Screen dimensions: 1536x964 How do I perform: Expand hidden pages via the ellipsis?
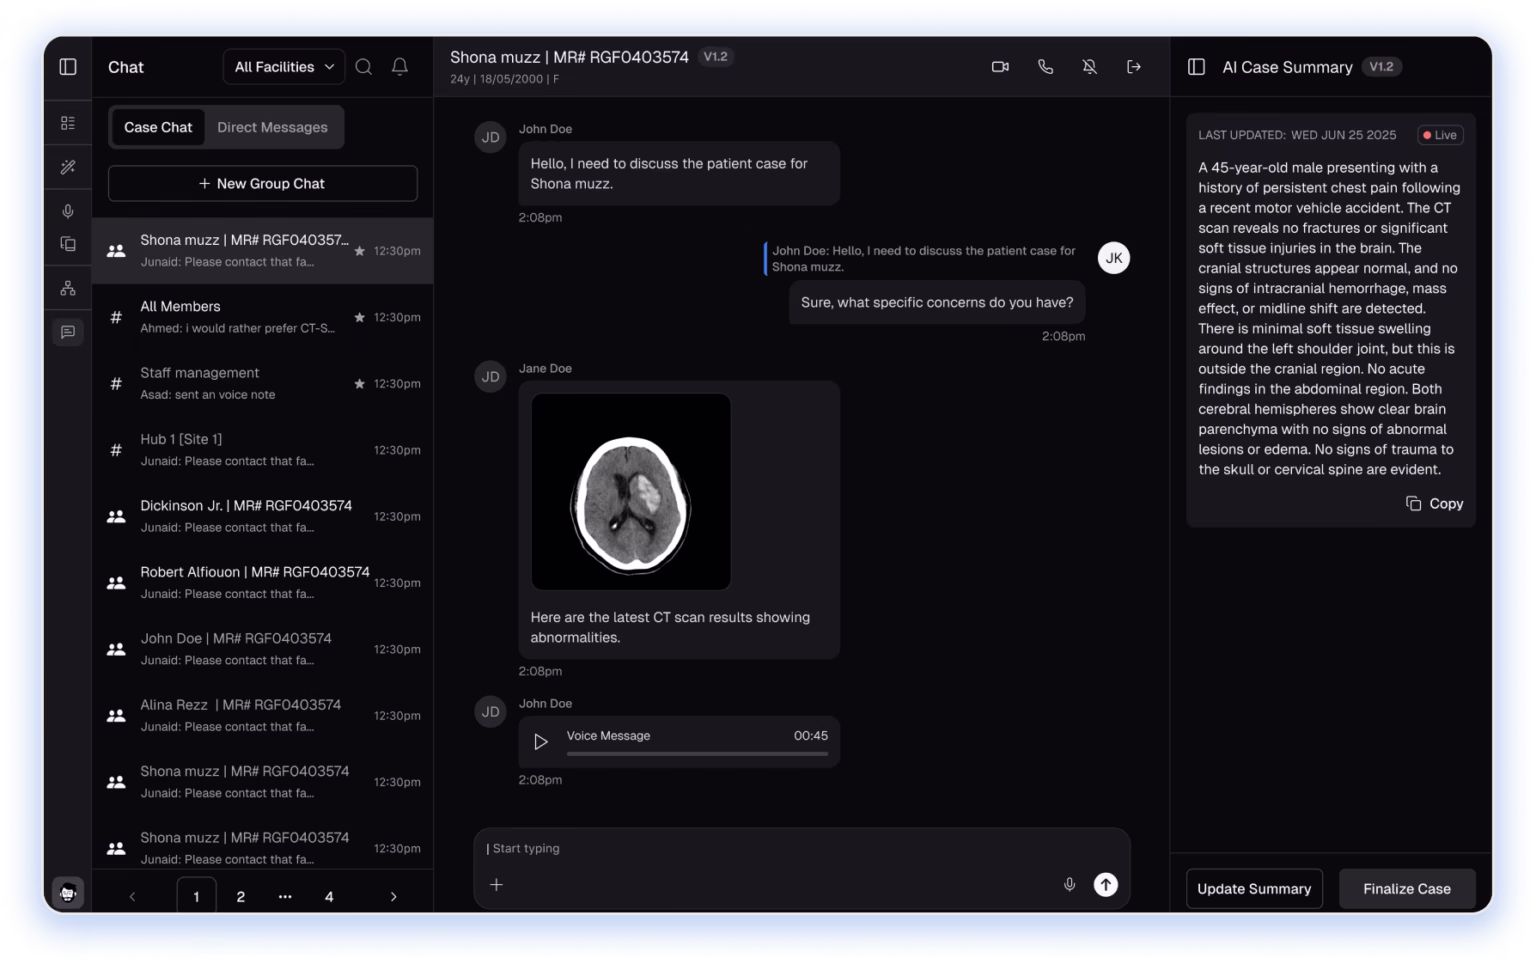coord(285,897)
